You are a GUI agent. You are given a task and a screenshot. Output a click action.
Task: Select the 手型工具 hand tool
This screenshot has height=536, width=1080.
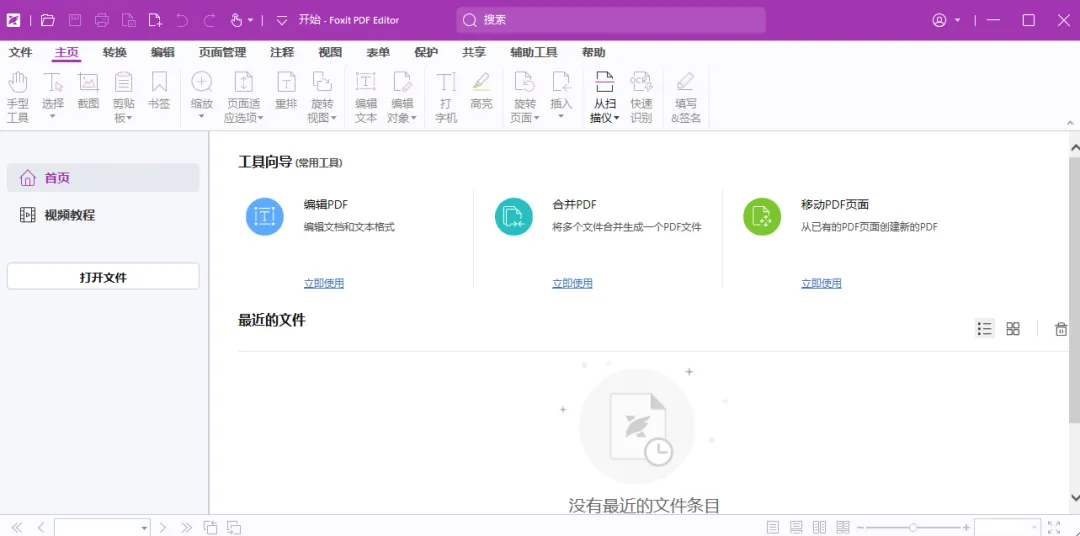(x=17, y=97)
